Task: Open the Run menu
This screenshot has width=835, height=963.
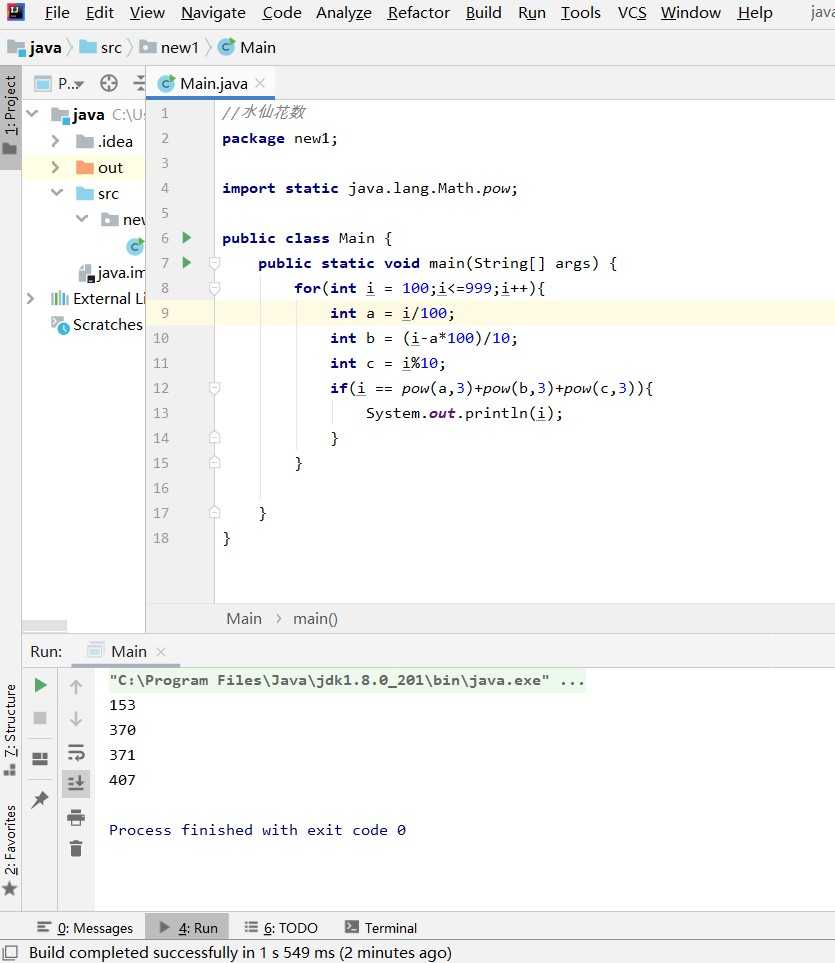Action: tap(532, 12)
